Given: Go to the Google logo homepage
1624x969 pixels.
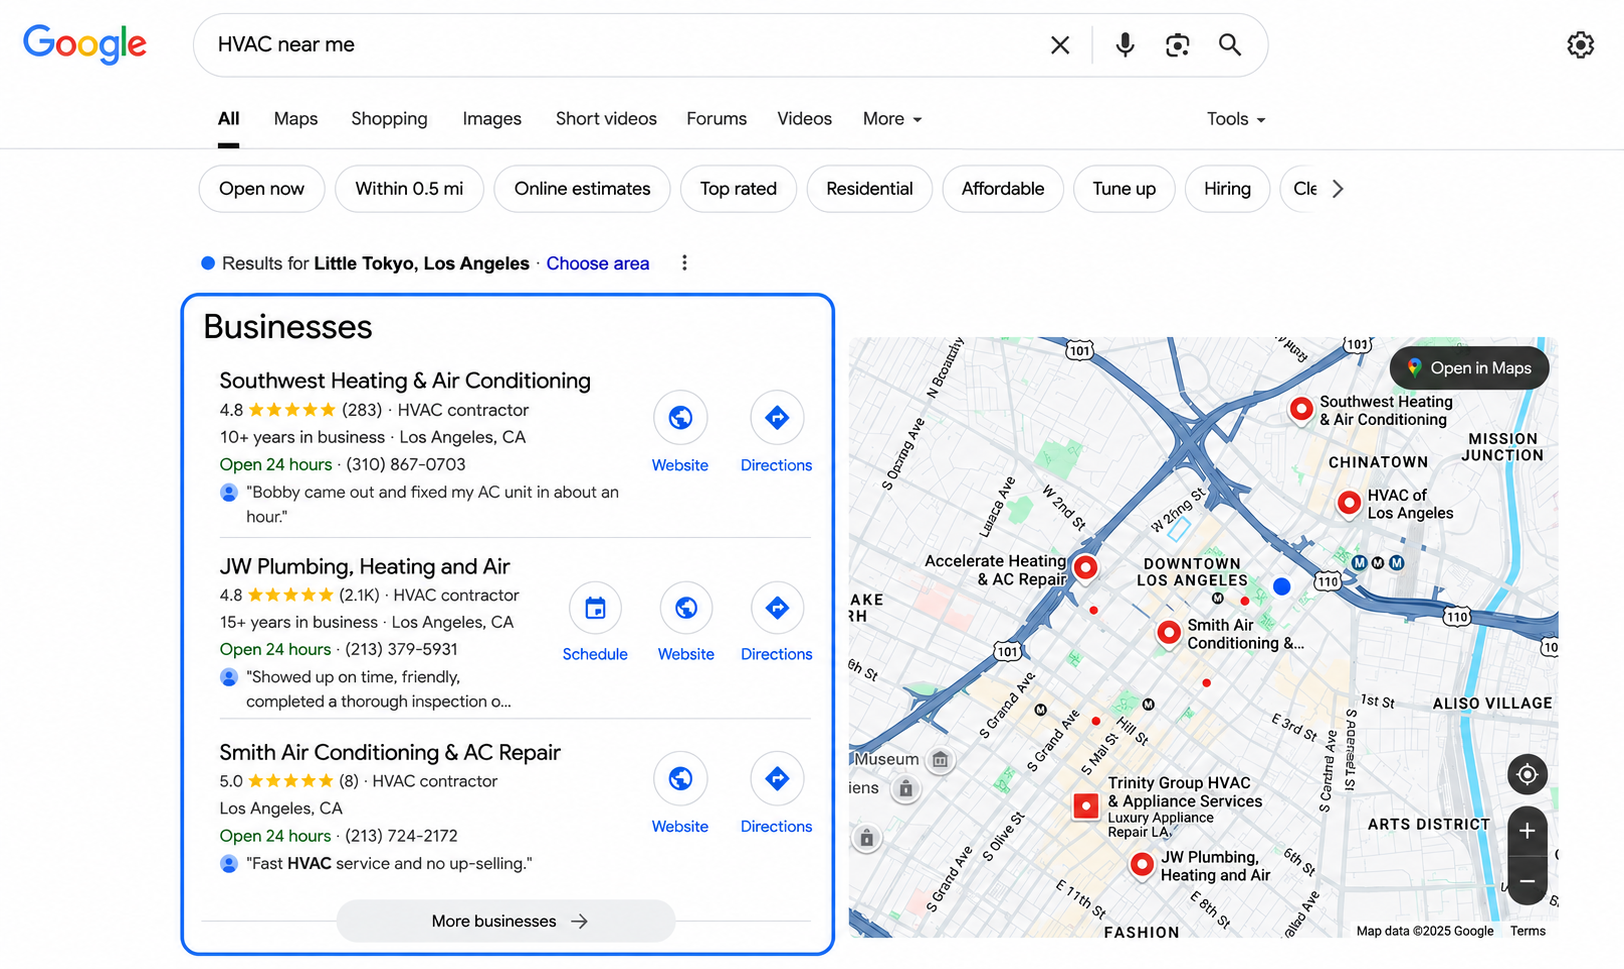Looking at the screenshot, I should (x=85, y=44).
